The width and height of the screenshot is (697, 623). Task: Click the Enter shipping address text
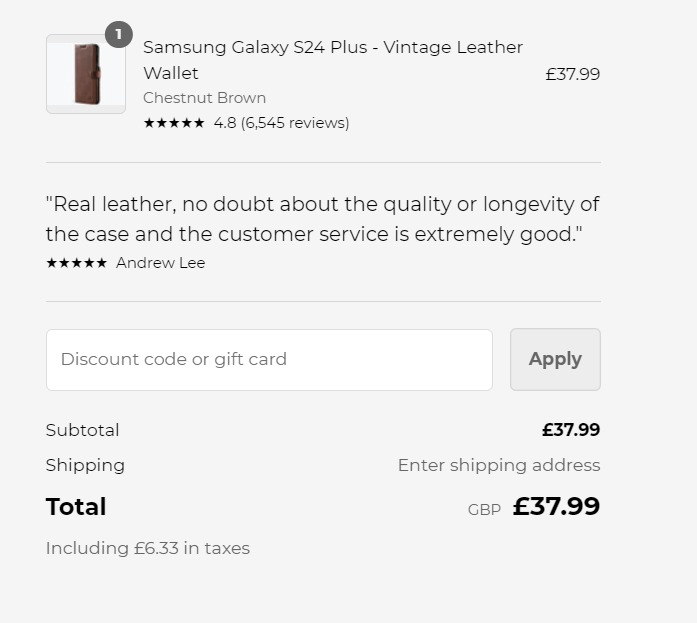499,465
